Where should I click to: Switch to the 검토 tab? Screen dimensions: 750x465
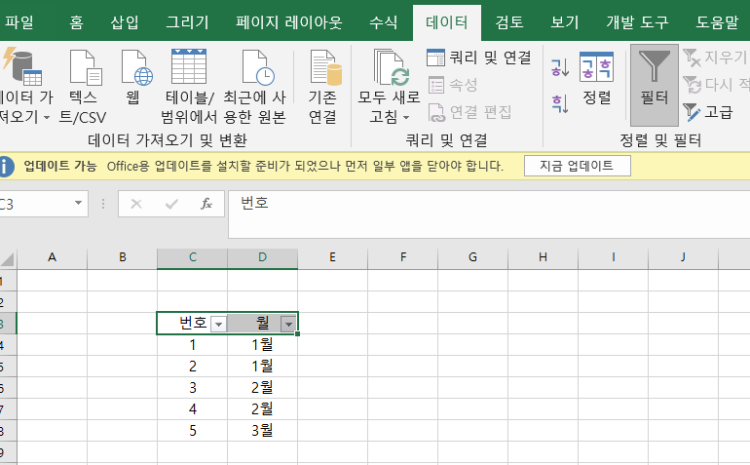click(x=509, y=22)
